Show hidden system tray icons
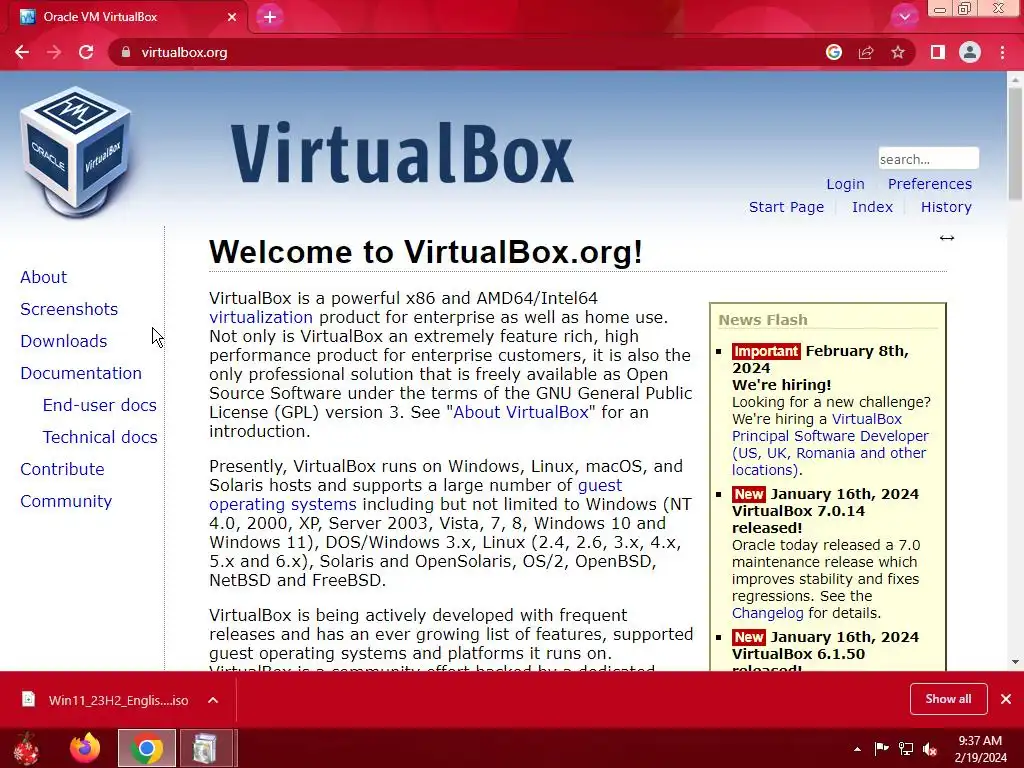Image resolution: width=1024 pixels, height=768 pixels. 857,749
